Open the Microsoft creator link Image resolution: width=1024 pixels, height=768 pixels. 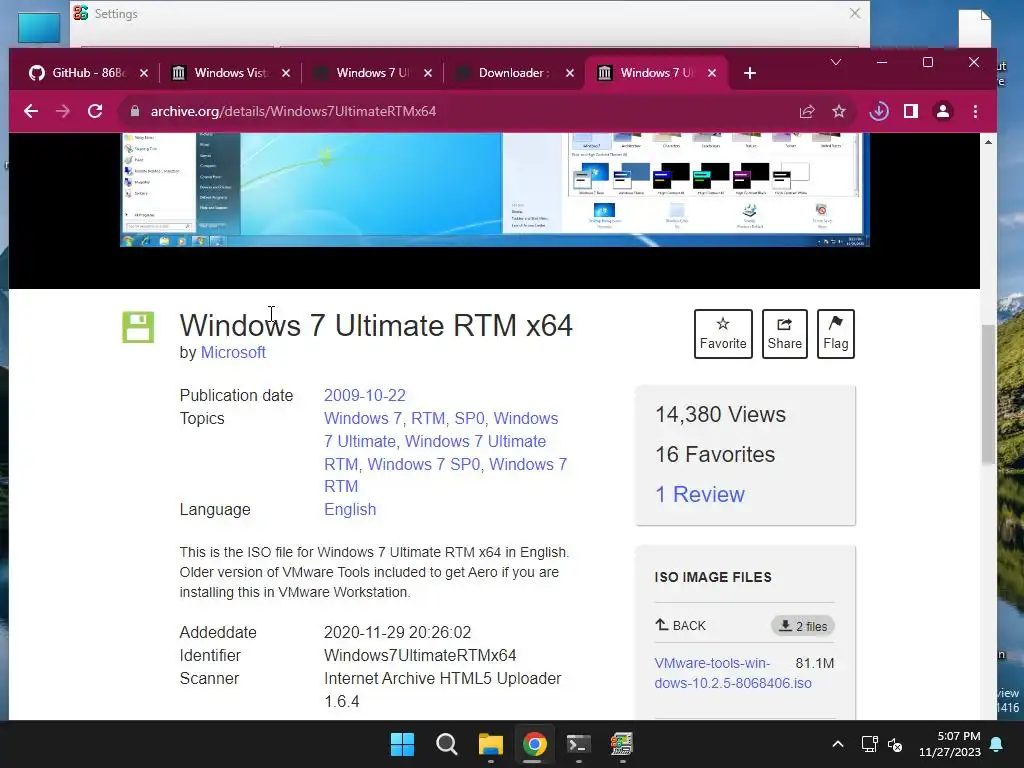click(x=233, y=353)
